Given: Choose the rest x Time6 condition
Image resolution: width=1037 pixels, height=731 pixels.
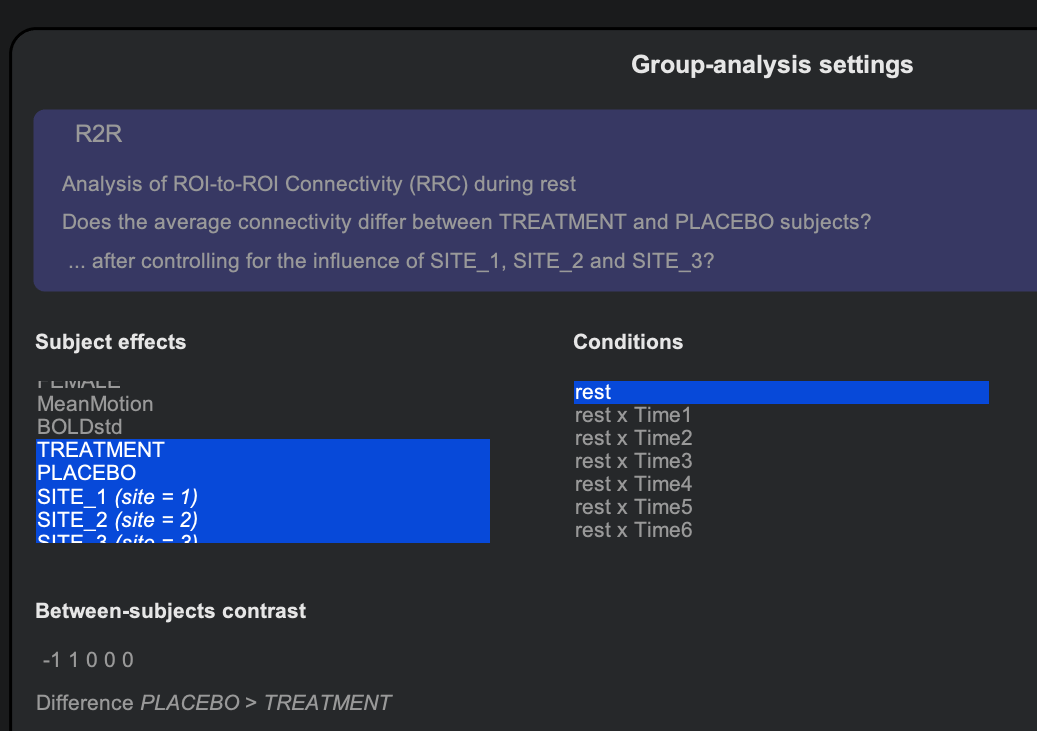Looking at the screenshot, I should click(x=633, y=530).
